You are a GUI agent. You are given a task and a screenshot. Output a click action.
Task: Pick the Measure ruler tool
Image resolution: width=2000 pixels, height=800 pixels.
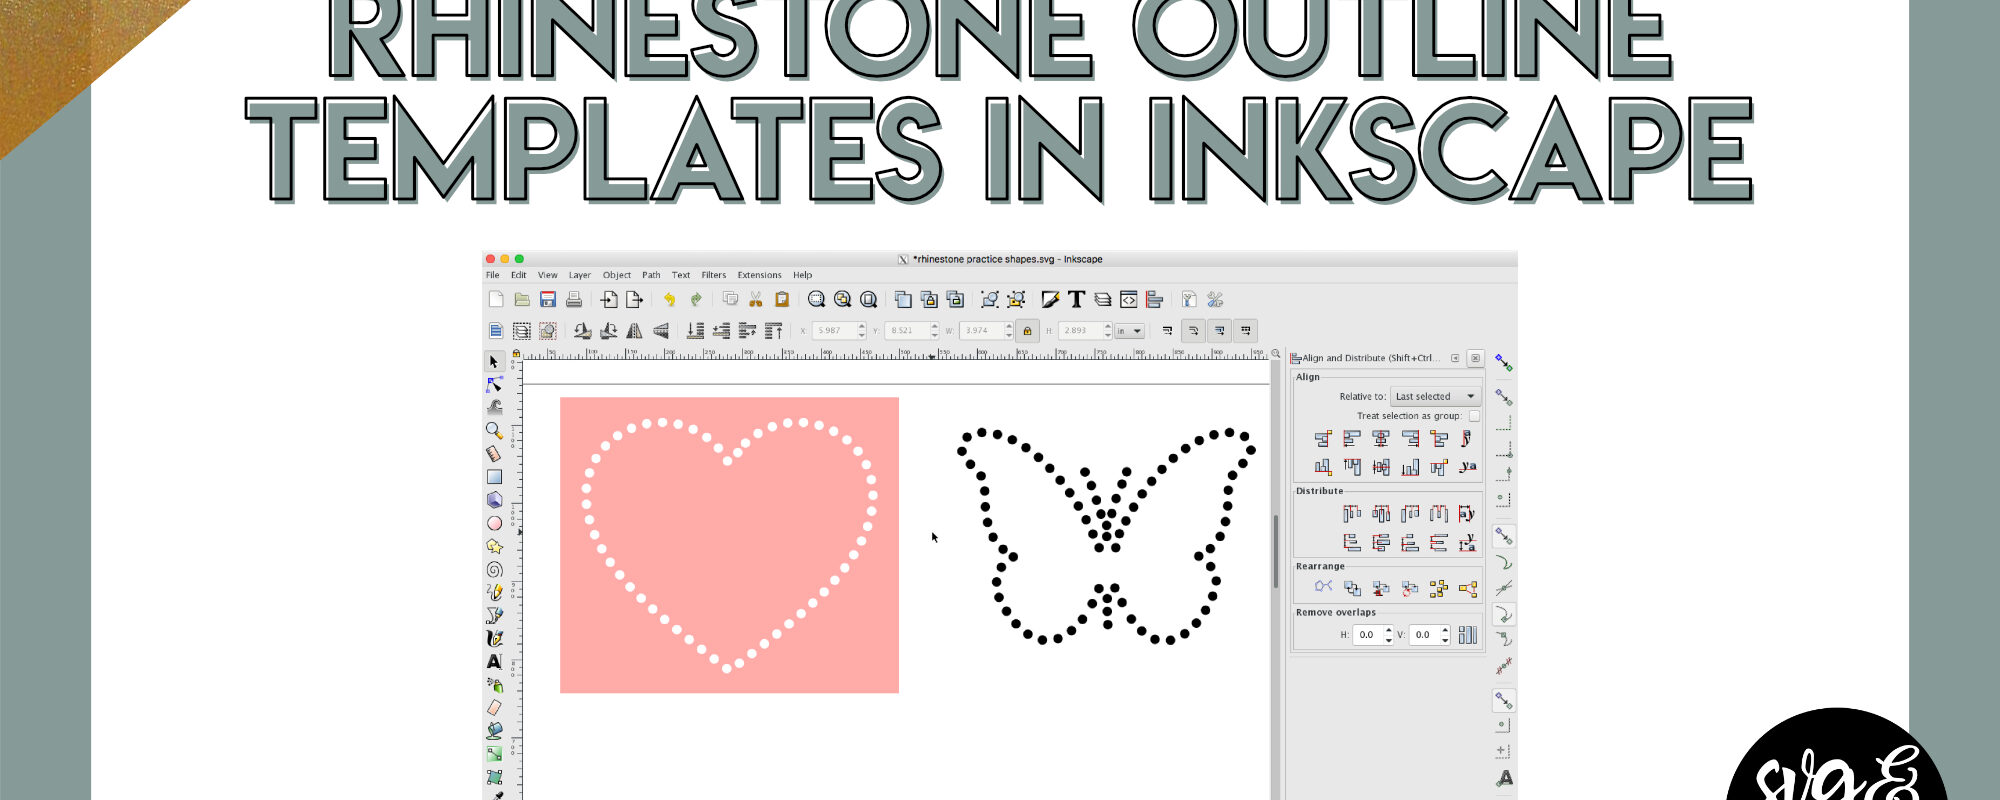[x=494, y=453]
